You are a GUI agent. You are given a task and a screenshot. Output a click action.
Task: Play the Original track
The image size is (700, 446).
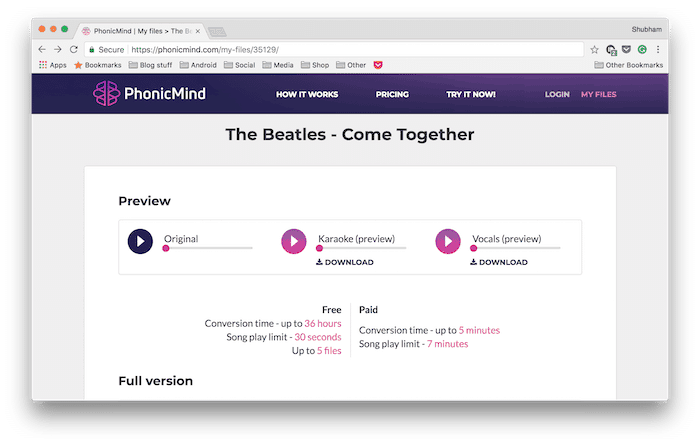[140, 242]
